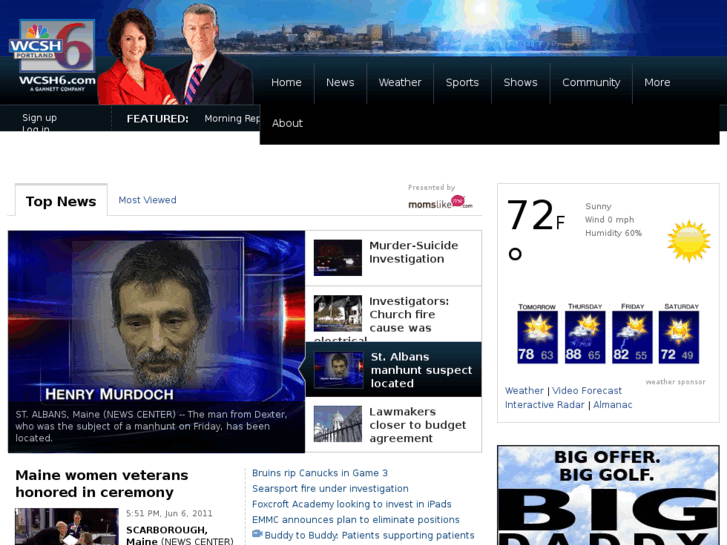Click the St. Albans manhunt thumbnail
The width and height of the screenshot is (727, 545).
[x=338, y=370]
